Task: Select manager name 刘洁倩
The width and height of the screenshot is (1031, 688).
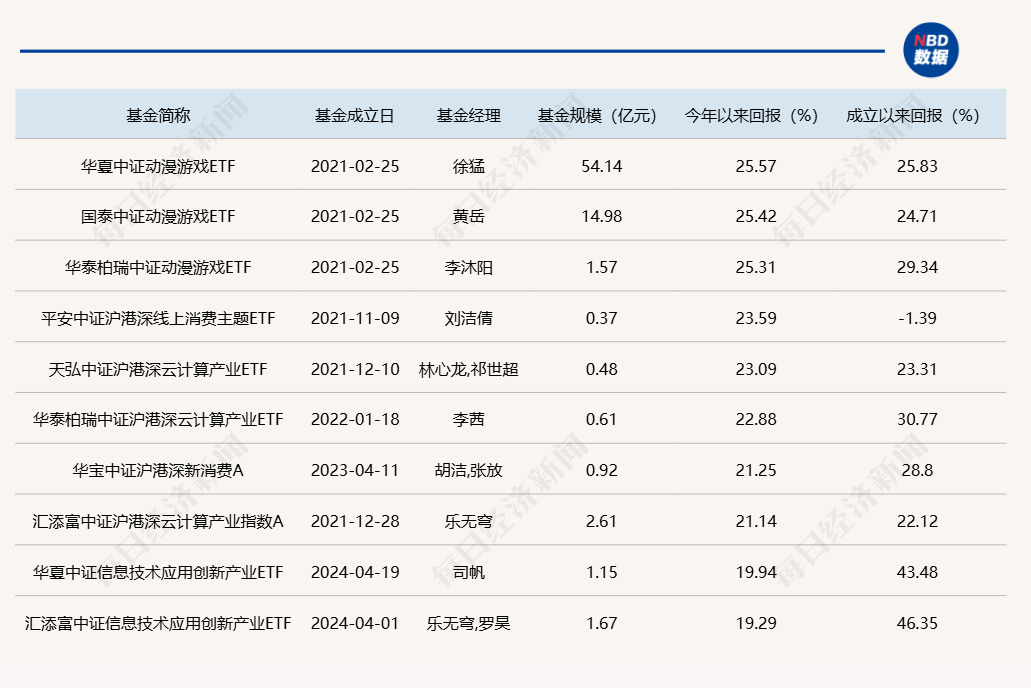Action: [469, 318]
